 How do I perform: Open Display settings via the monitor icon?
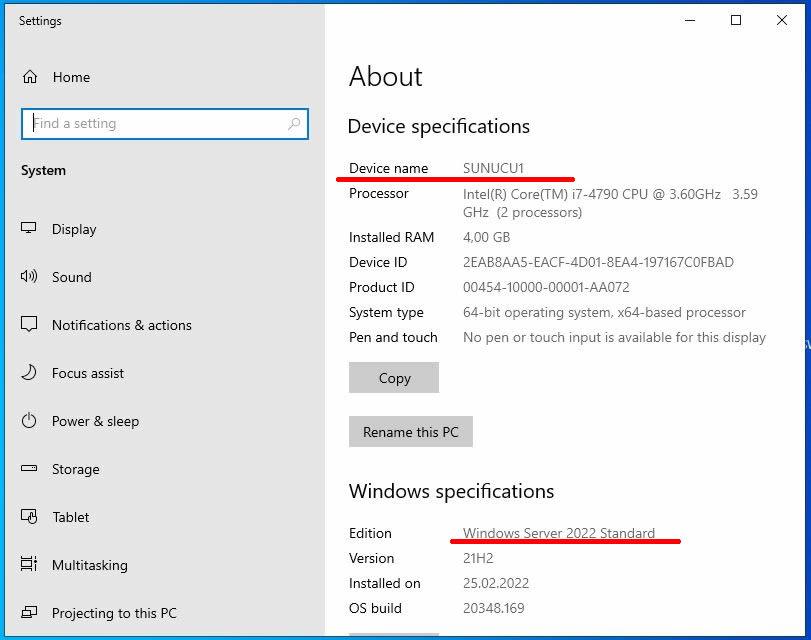click(29, 228)
